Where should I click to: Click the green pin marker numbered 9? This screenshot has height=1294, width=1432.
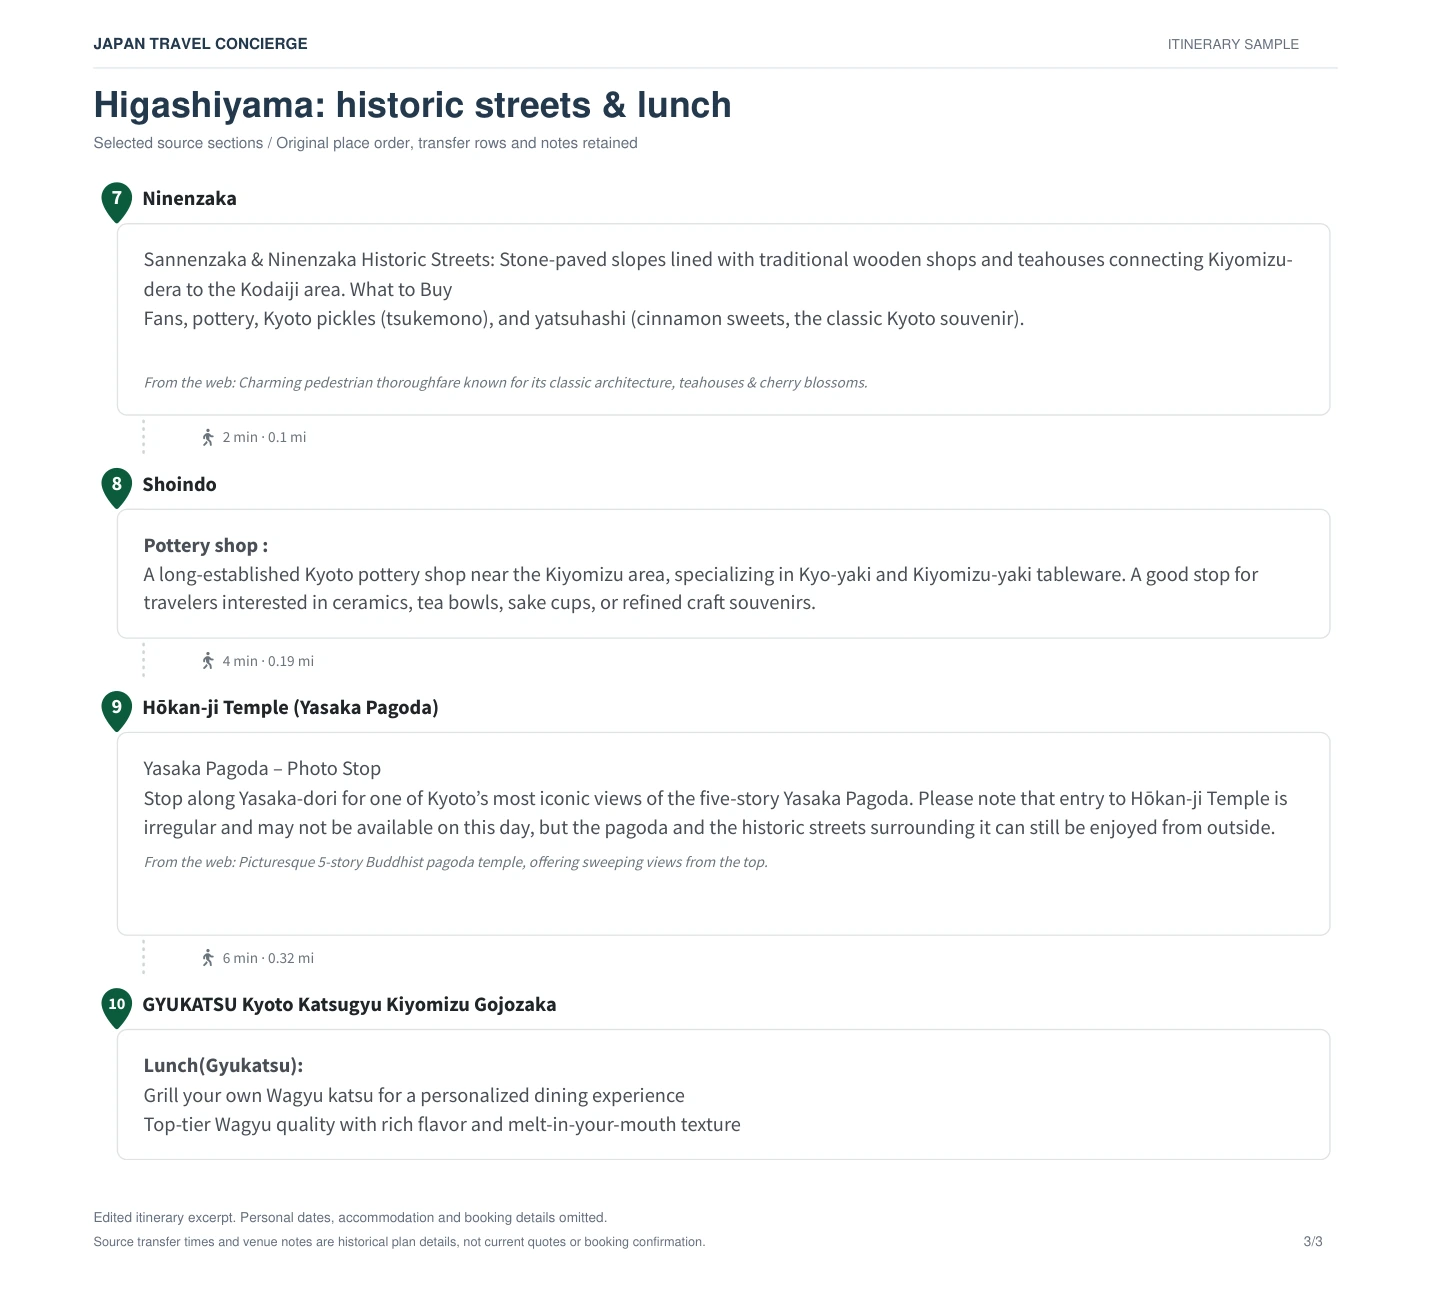[117, 710]
